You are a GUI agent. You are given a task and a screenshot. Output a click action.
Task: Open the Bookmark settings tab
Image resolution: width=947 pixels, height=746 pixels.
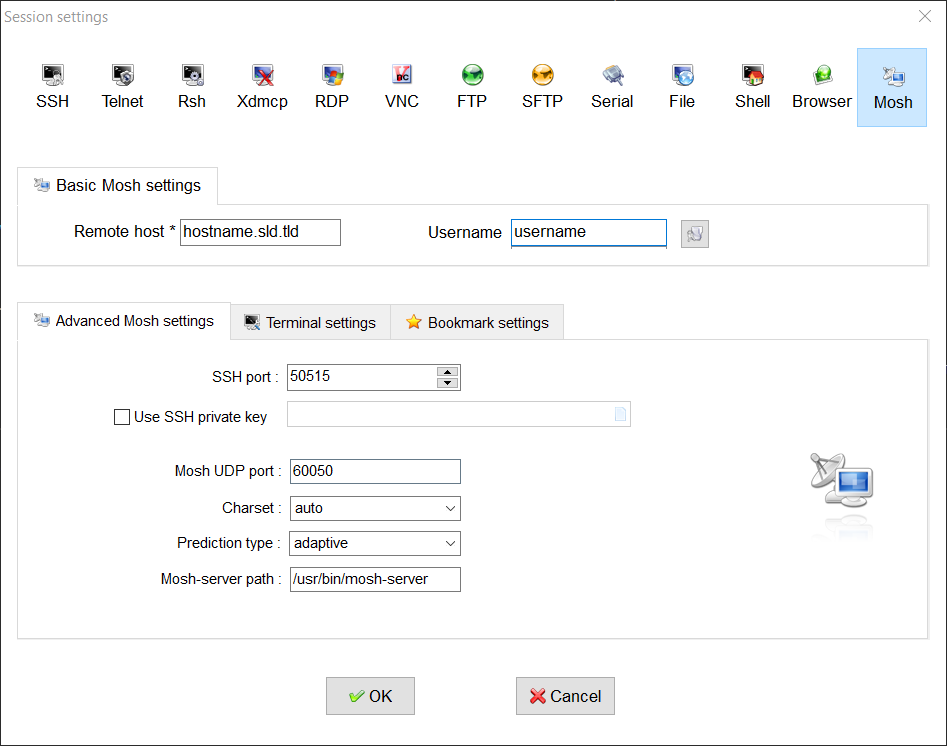(x=477, y=322)
